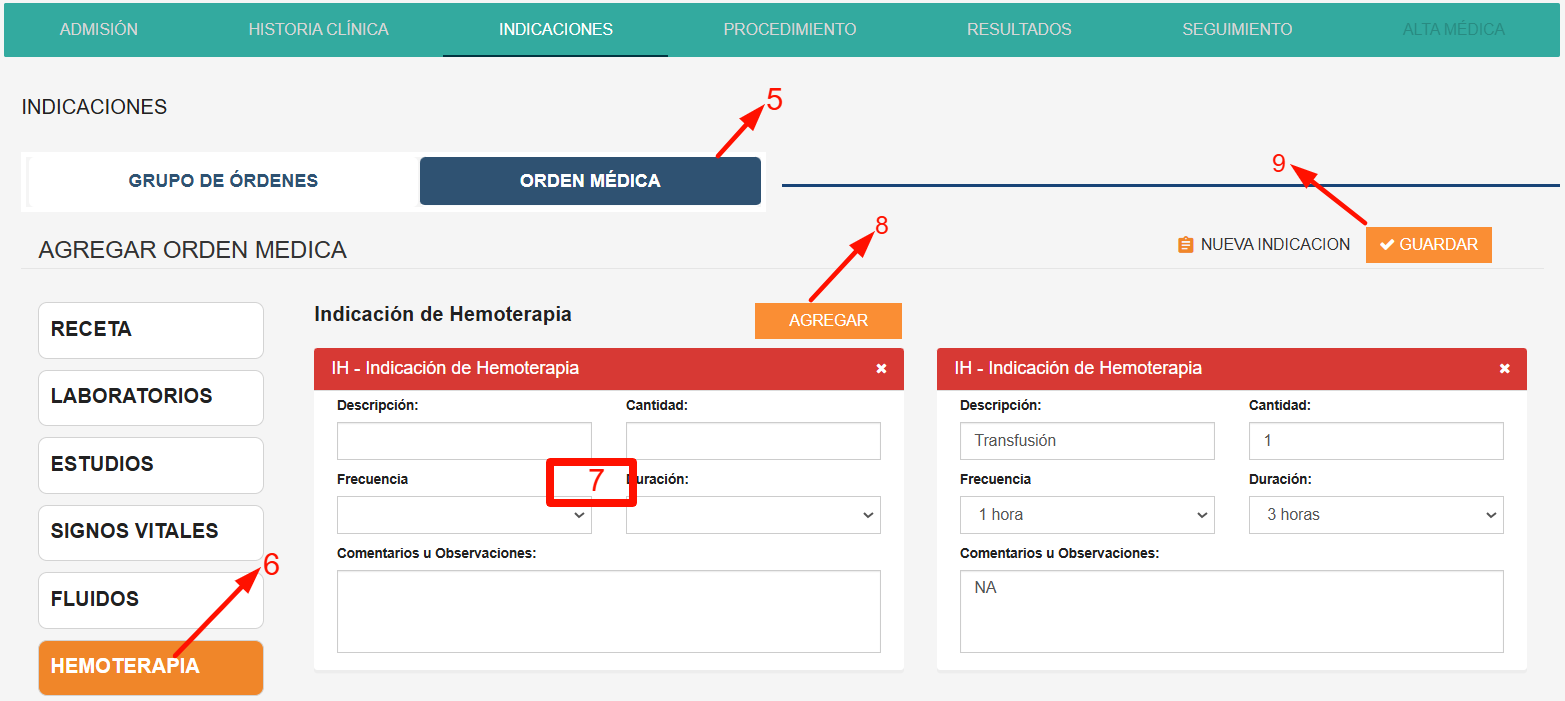The width and height of the screenshot is (1565, 701).
Task: Click the Cantidad field showing 1
Action: 1376,441
